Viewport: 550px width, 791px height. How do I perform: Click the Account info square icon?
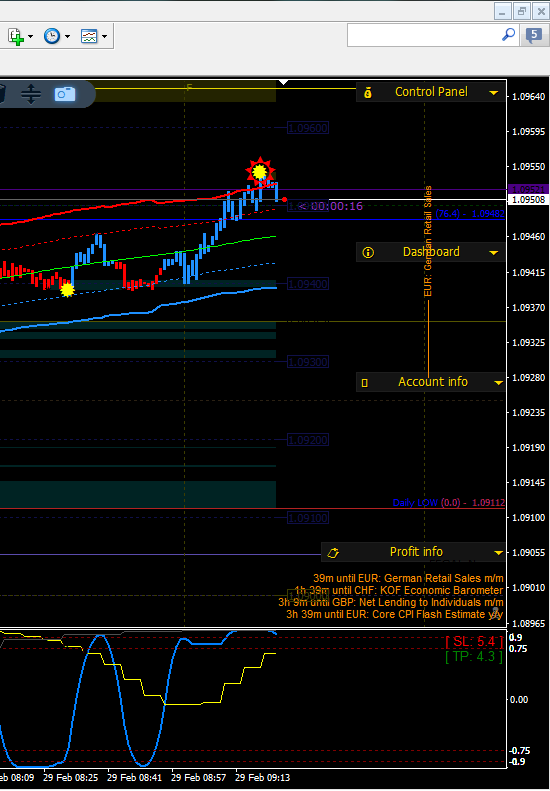[x=365, y=383]
